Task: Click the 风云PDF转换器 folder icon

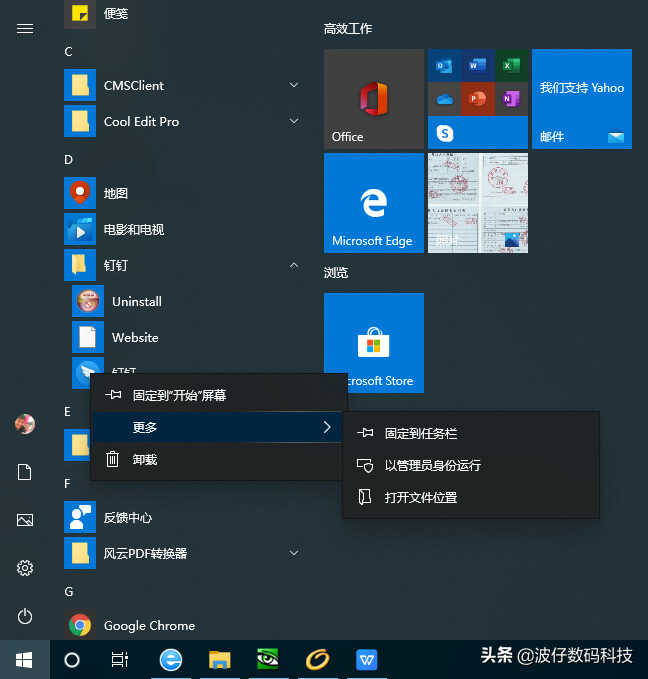Action: click(x=80, y=553)
